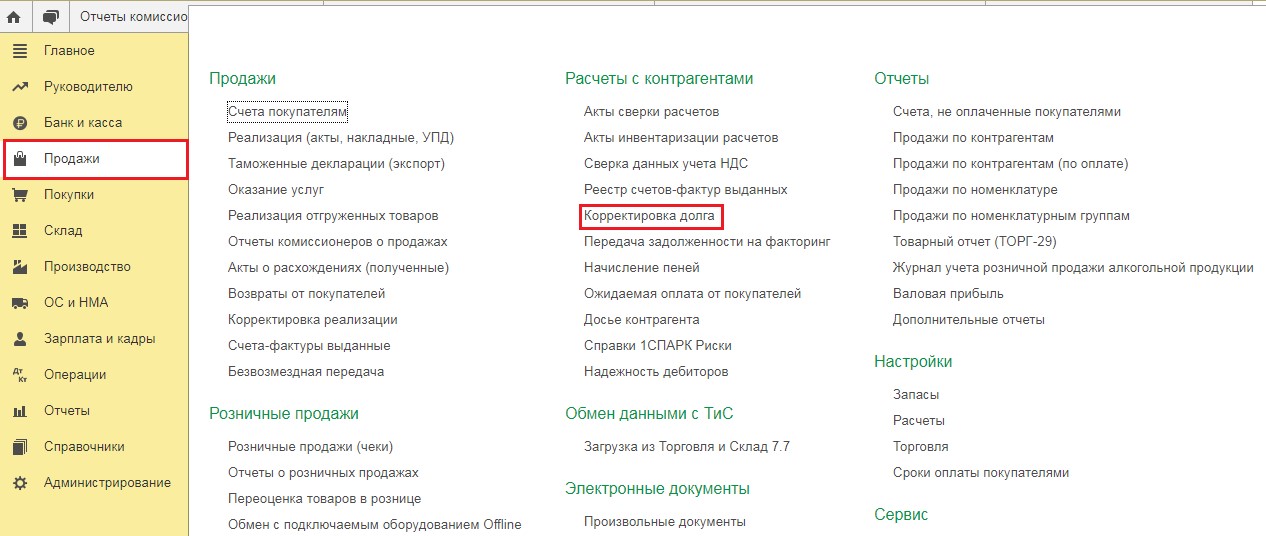Open Счета покупателям link
Screen dimensions: 1266x536
point(288,112)
